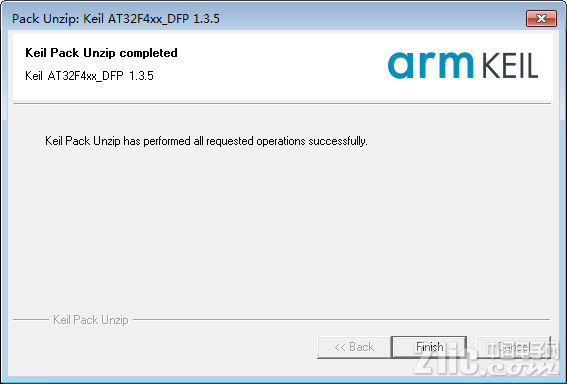
Task: Click the gray 'Keil Pack Unzip' group label
Action: (x=91, y=320)
